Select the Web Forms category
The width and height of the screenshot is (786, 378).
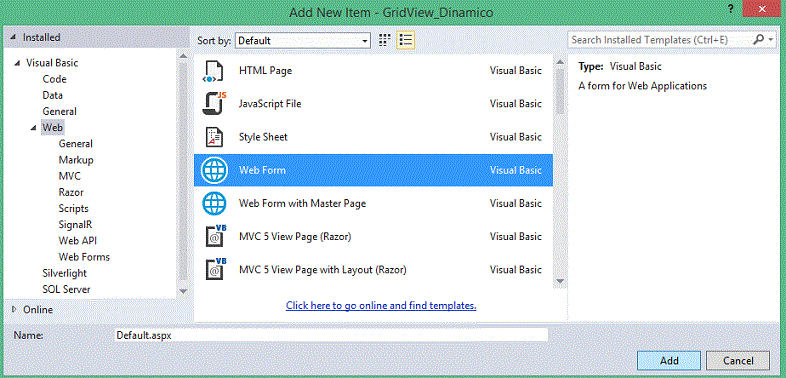(x=84, y=257)
